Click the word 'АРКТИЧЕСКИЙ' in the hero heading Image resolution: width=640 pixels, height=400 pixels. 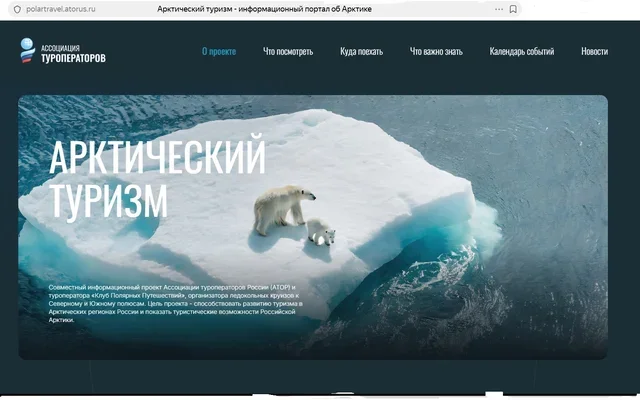coord(157,157)
